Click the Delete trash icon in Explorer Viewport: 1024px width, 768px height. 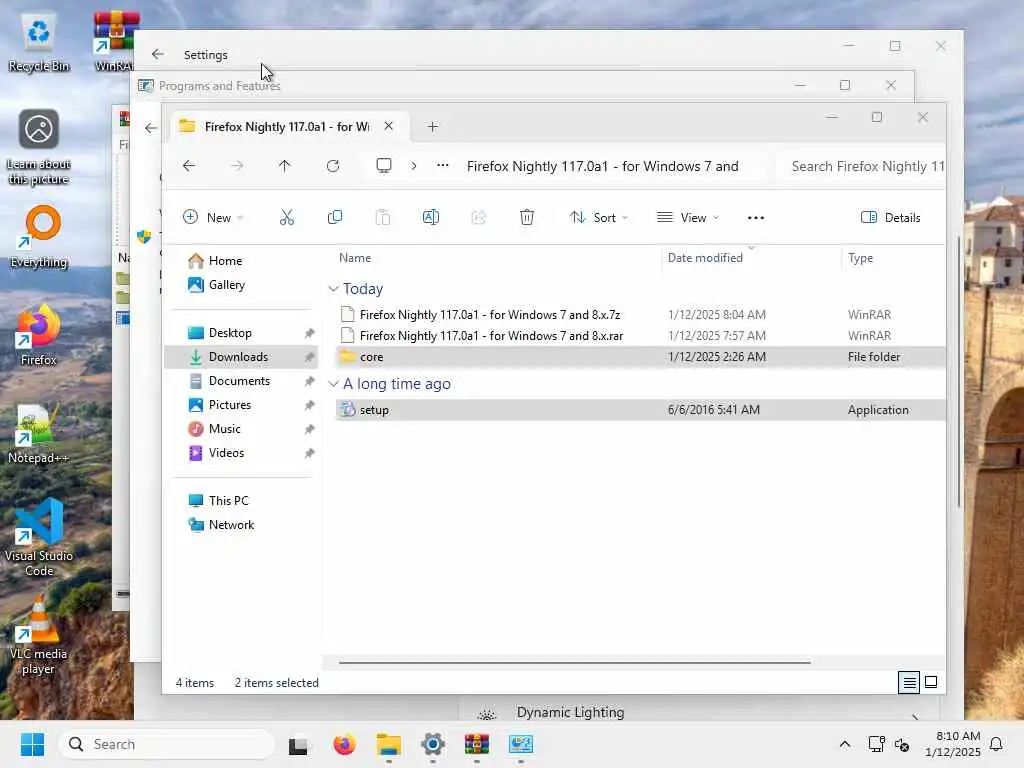(527, 217)
